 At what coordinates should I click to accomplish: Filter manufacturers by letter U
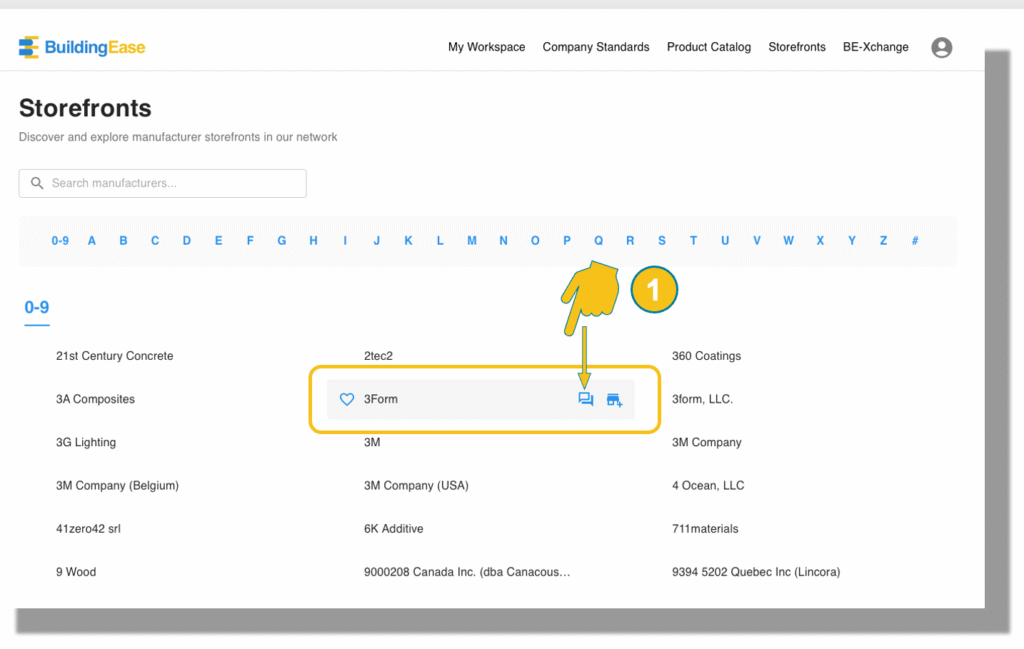point(725,241)
